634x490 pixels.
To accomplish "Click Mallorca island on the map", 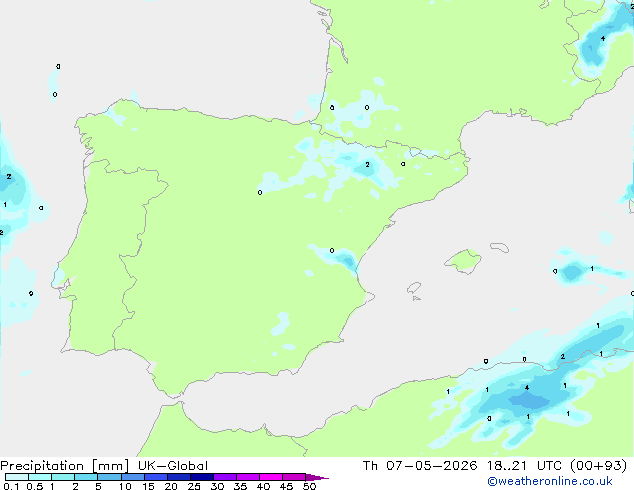I will coord(463,262).
